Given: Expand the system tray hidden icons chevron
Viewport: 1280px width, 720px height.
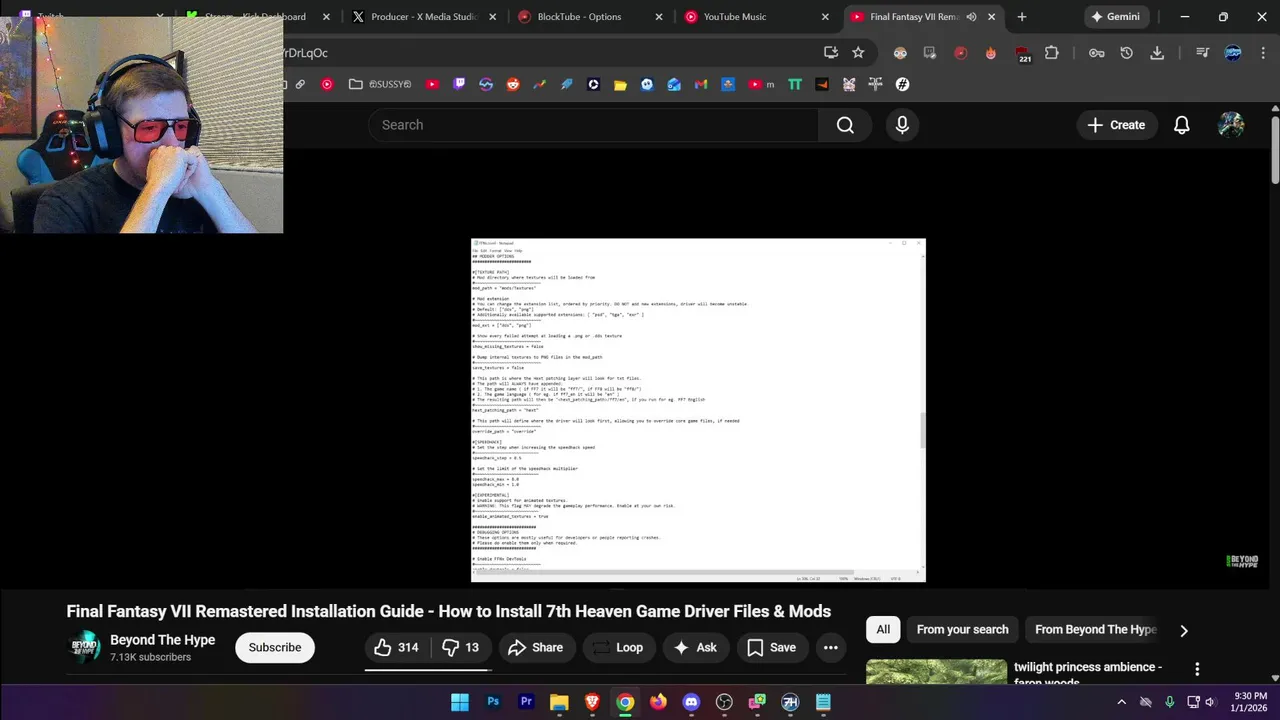Looking at the screenshot, I should (1121, 702).
